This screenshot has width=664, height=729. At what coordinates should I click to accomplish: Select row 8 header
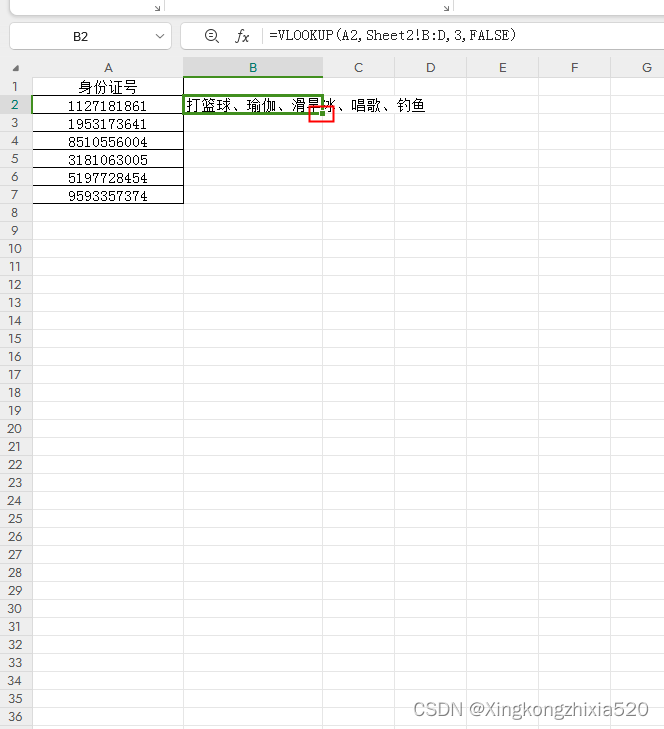click(x=15, y=213)
